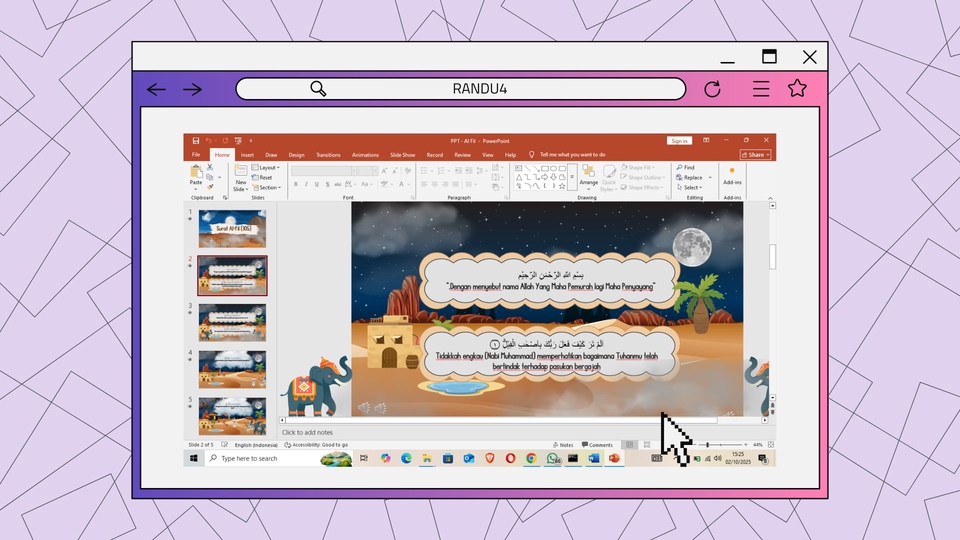Viewport: 960px width, 540px height.
Task: Expand the Layout dropdown
Action: [268, 167]
